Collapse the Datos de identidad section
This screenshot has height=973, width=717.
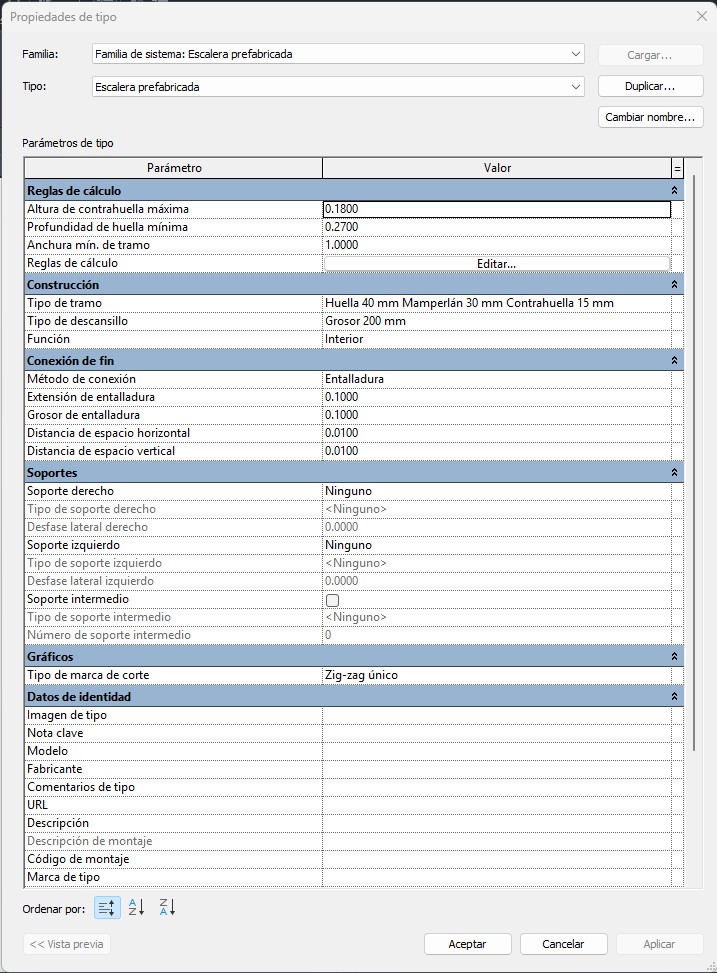(675, 697)
